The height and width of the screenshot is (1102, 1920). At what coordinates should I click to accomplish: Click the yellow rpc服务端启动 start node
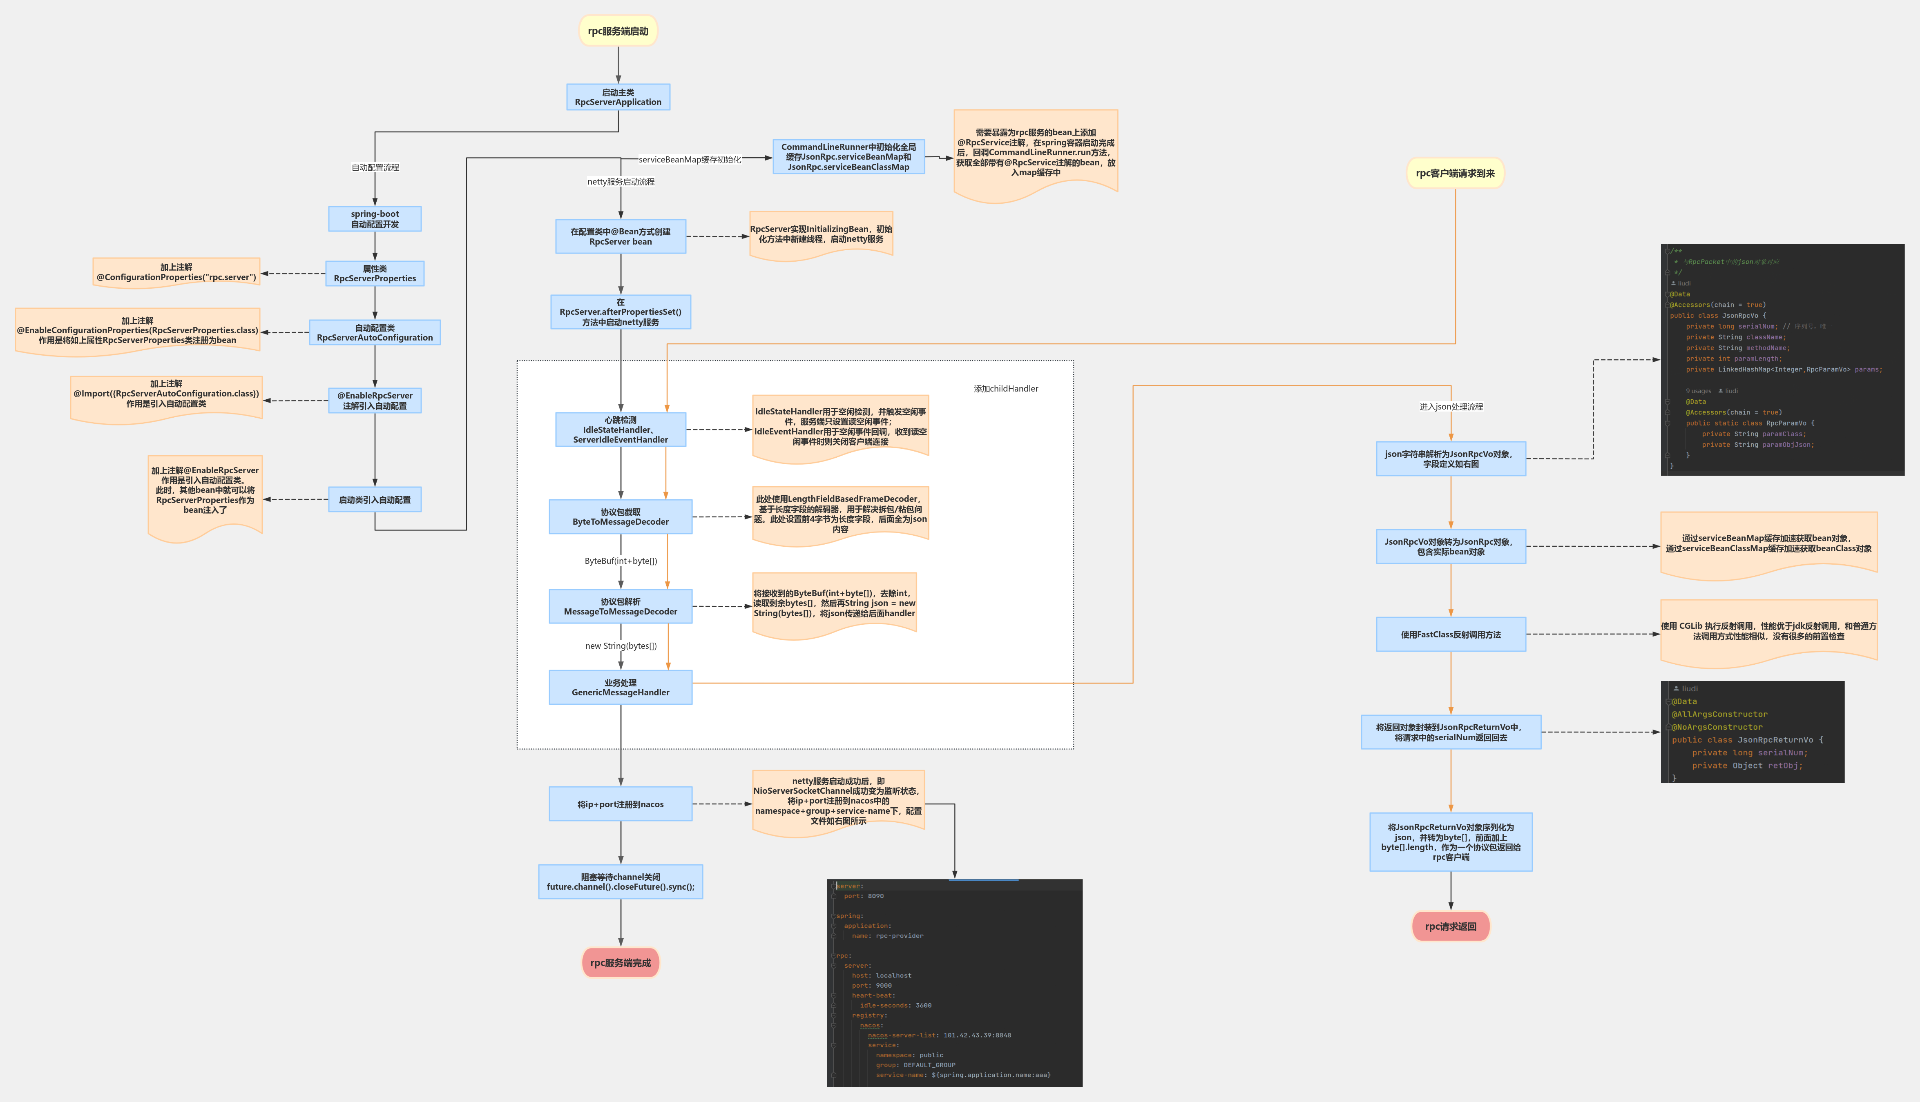[618, 31]
